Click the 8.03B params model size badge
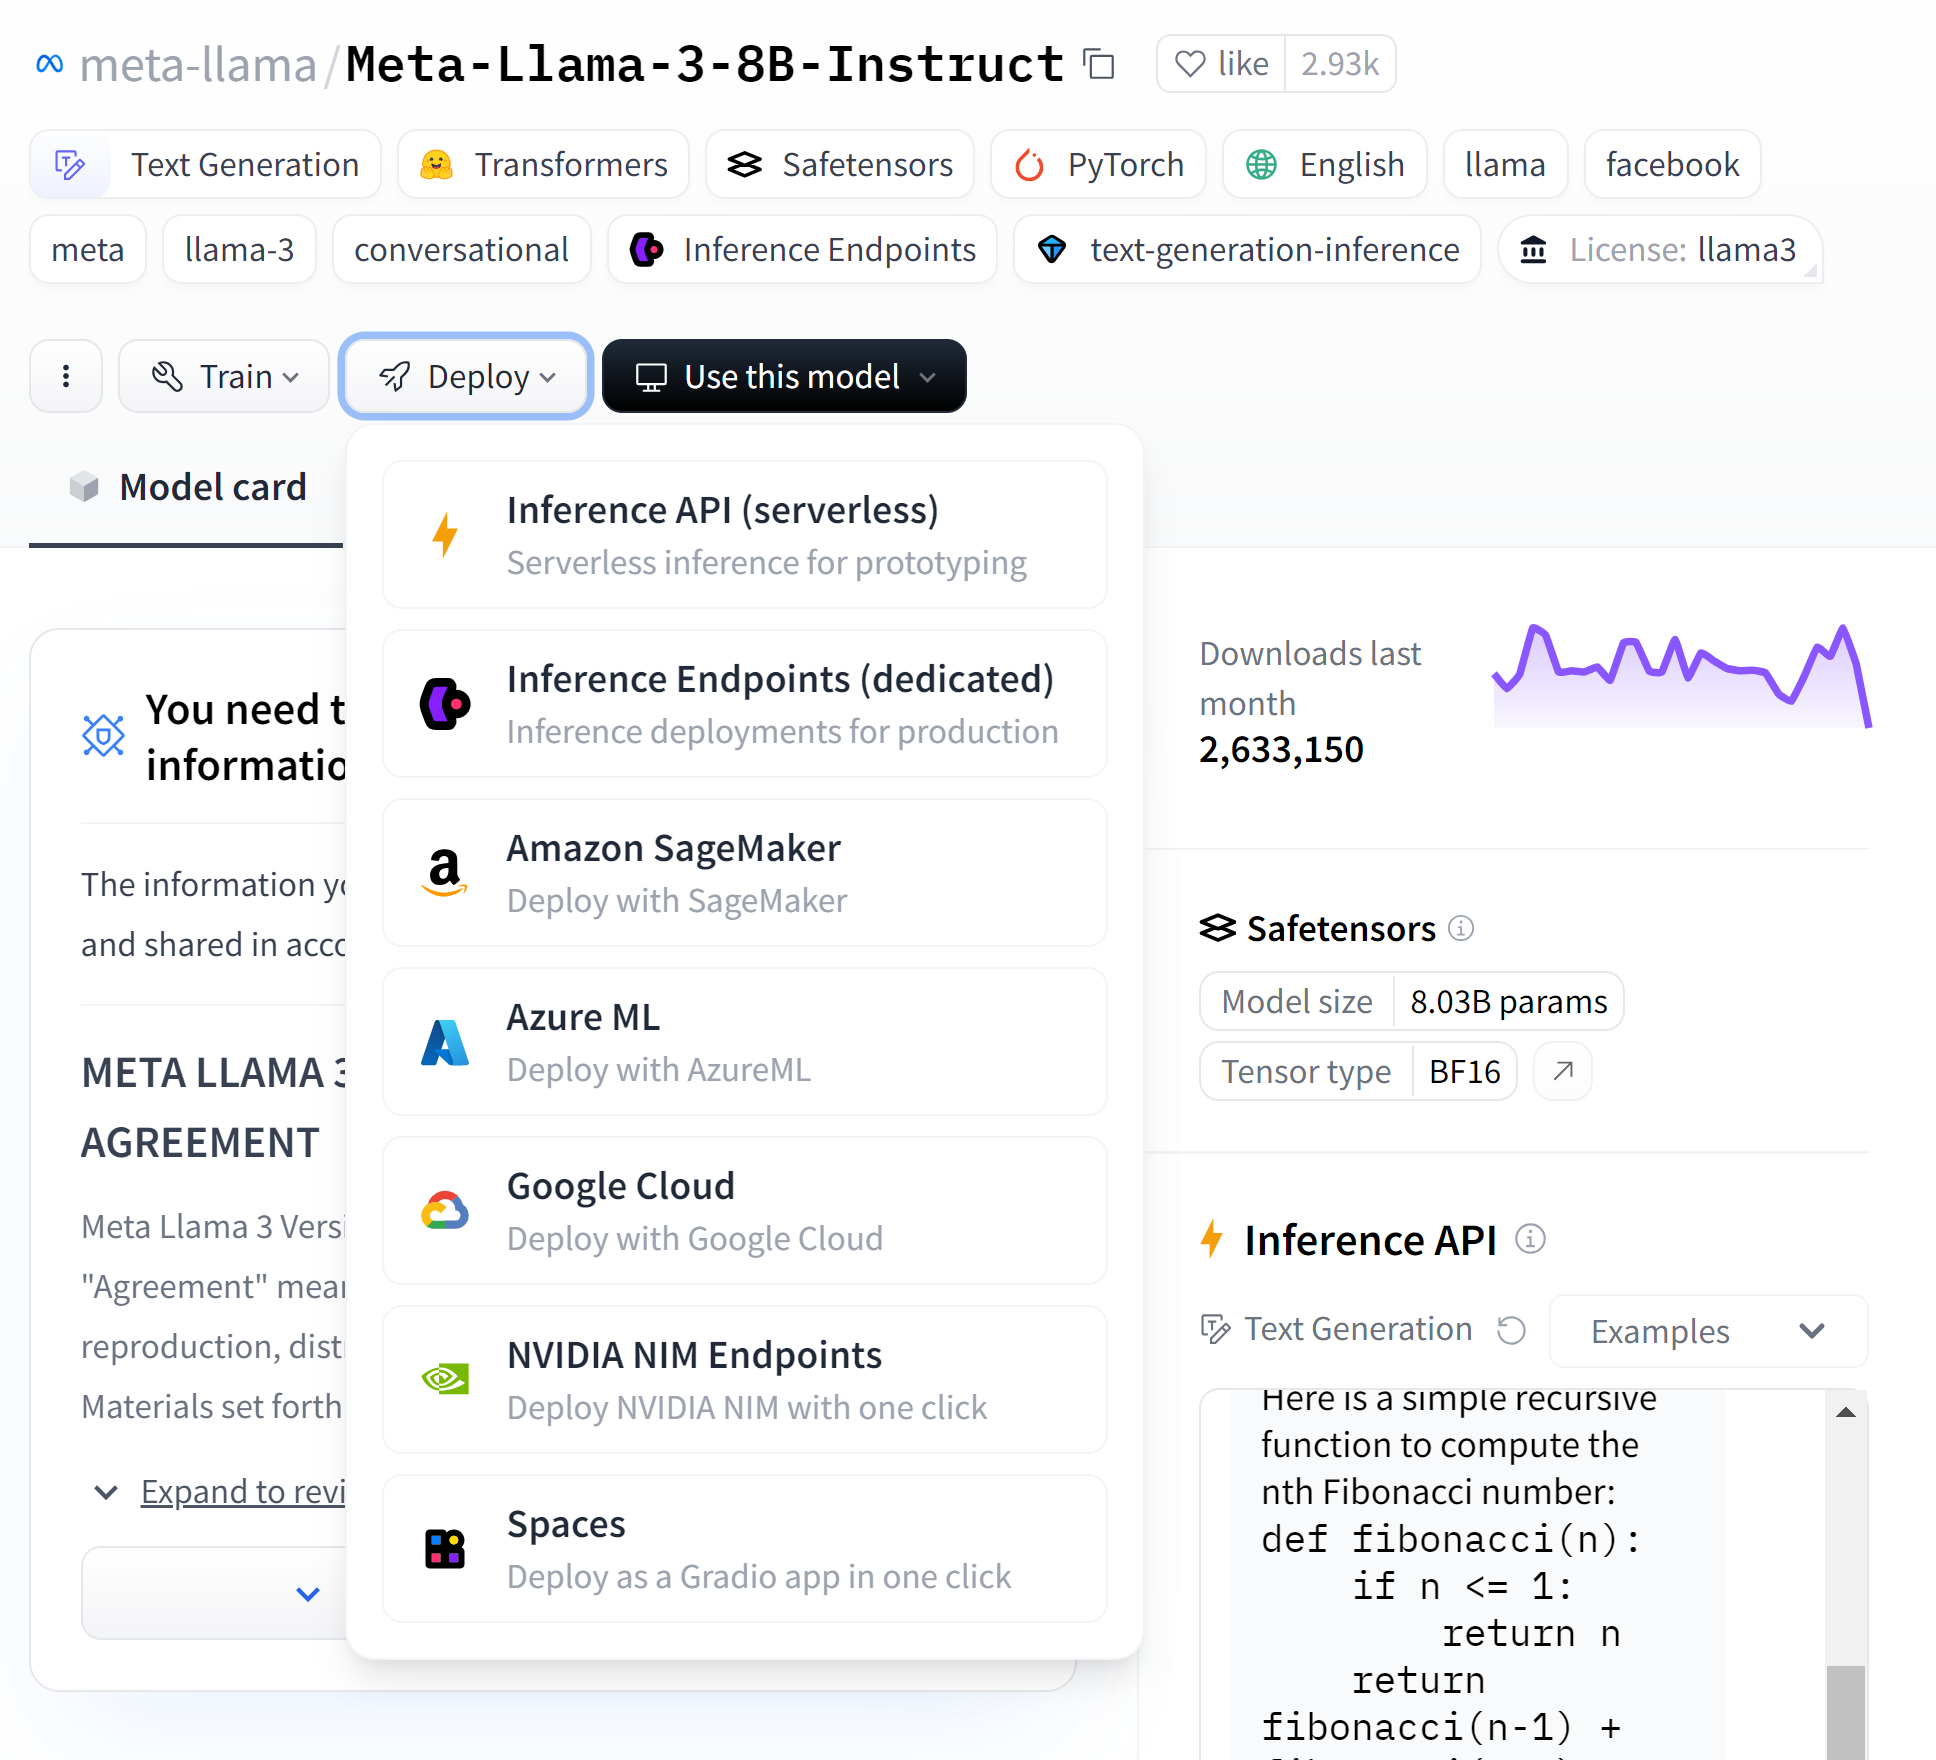The height and width of the screenshot is (1760, 1936). point(1509,1001)
